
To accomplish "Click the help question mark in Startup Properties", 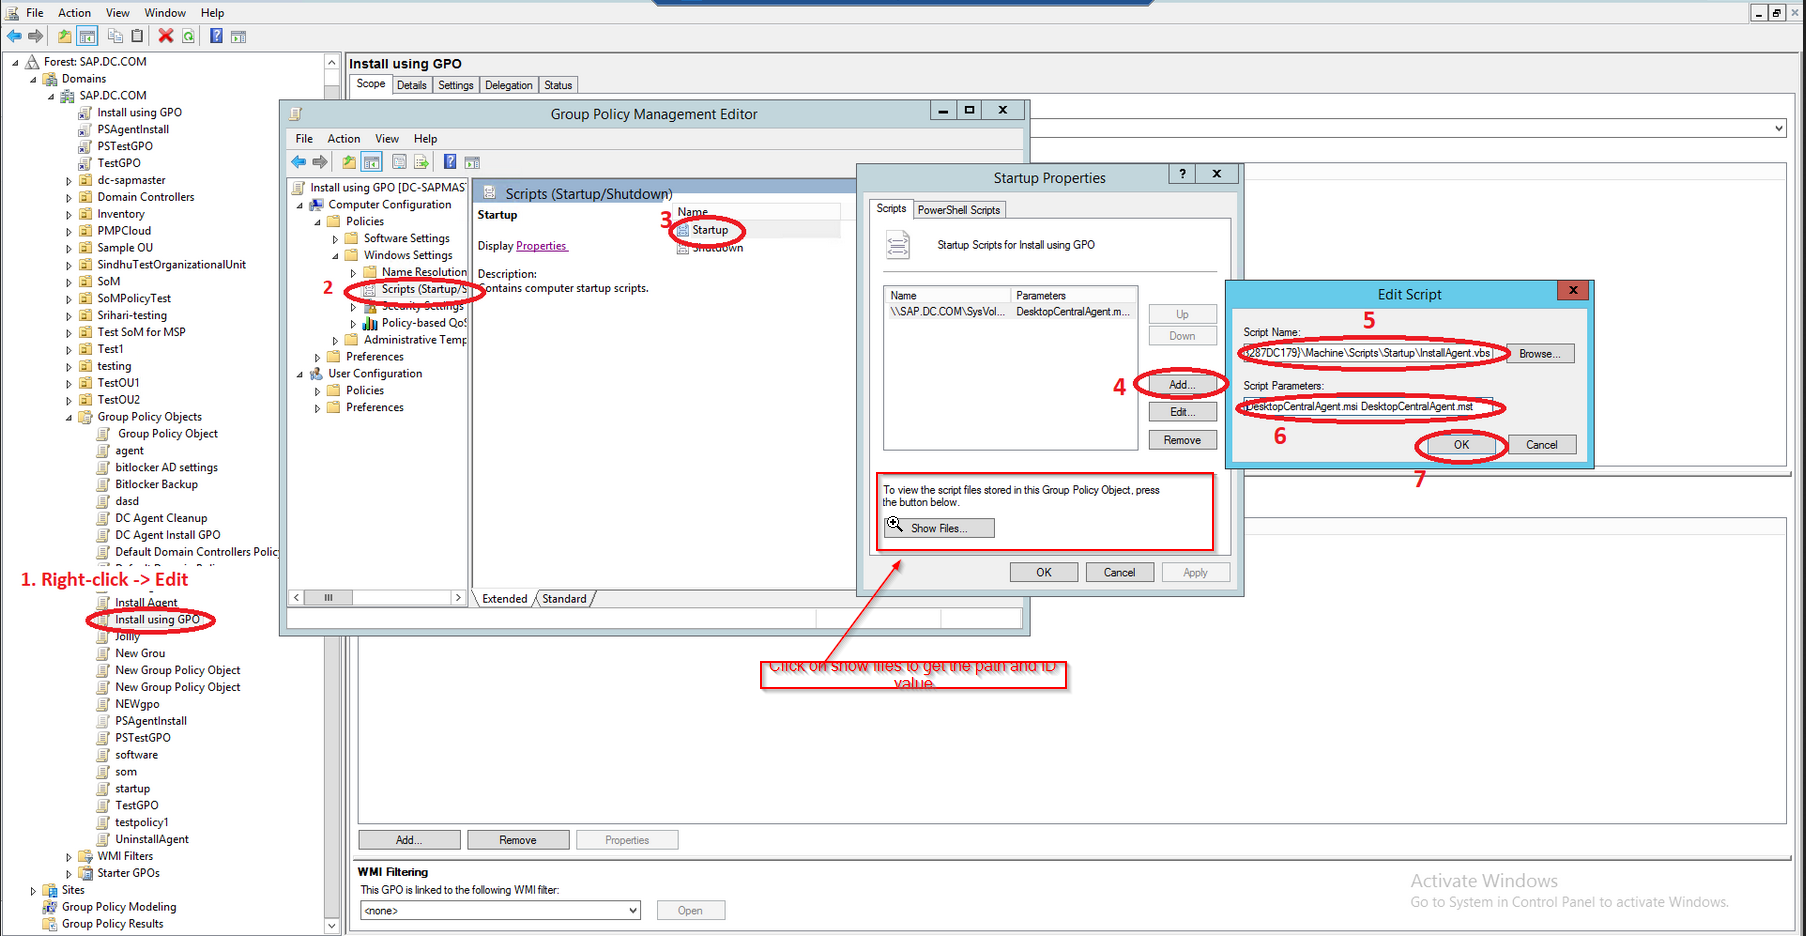I will click(x=1182, y=174).
